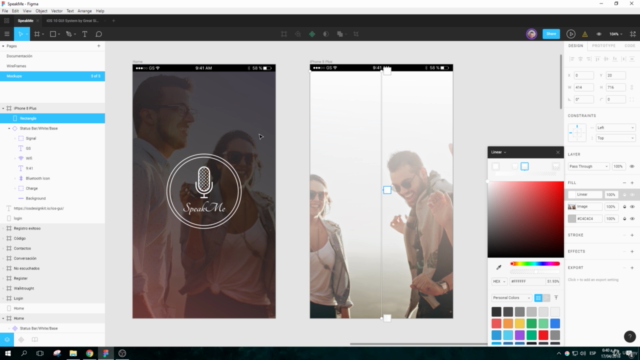Viewport: 640px width, 360px height.
Task: Switch to iOS 10 GUI System tab
Action: click(73, 21)
